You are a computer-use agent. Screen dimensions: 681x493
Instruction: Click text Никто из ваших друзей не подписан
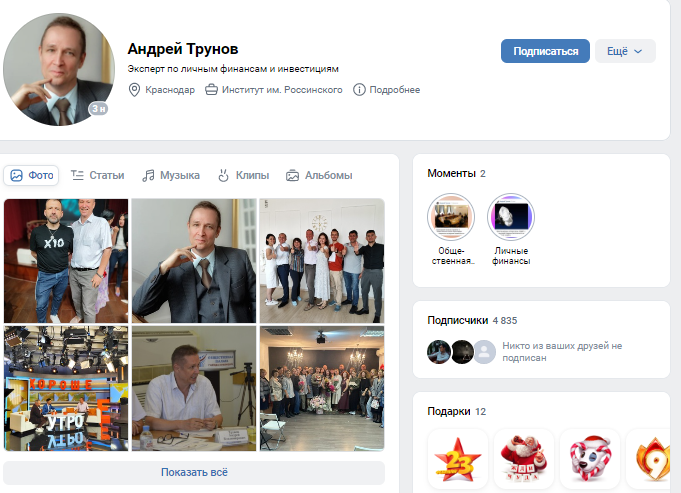[x=562, y=352]
